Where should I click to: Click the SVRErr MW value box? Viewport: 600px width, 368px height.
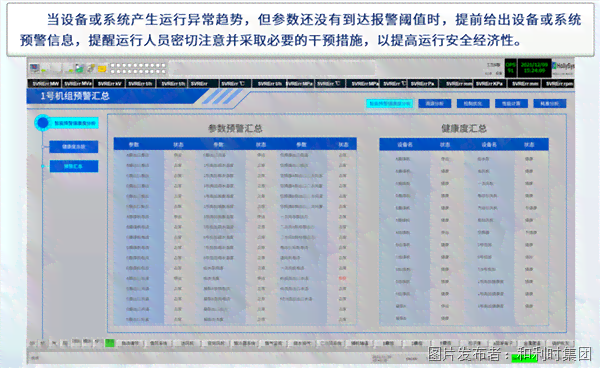(x=45, y=83)
